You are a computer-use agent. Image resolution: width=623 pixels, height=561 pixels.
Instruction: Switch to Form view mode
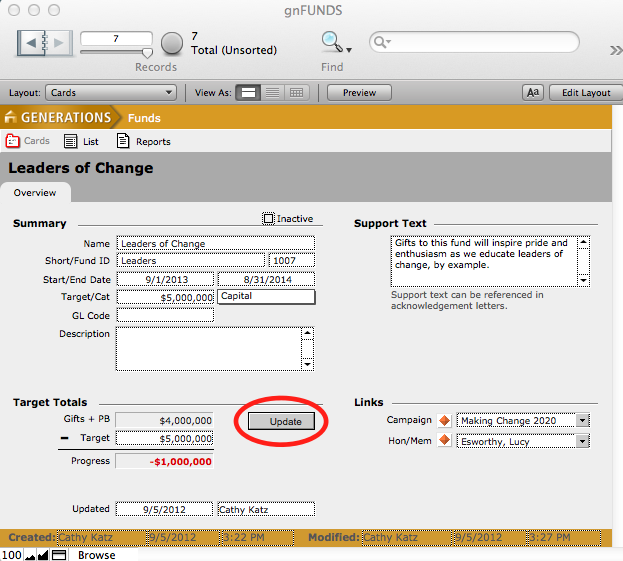pyautogui.click(x=248, y=93)
